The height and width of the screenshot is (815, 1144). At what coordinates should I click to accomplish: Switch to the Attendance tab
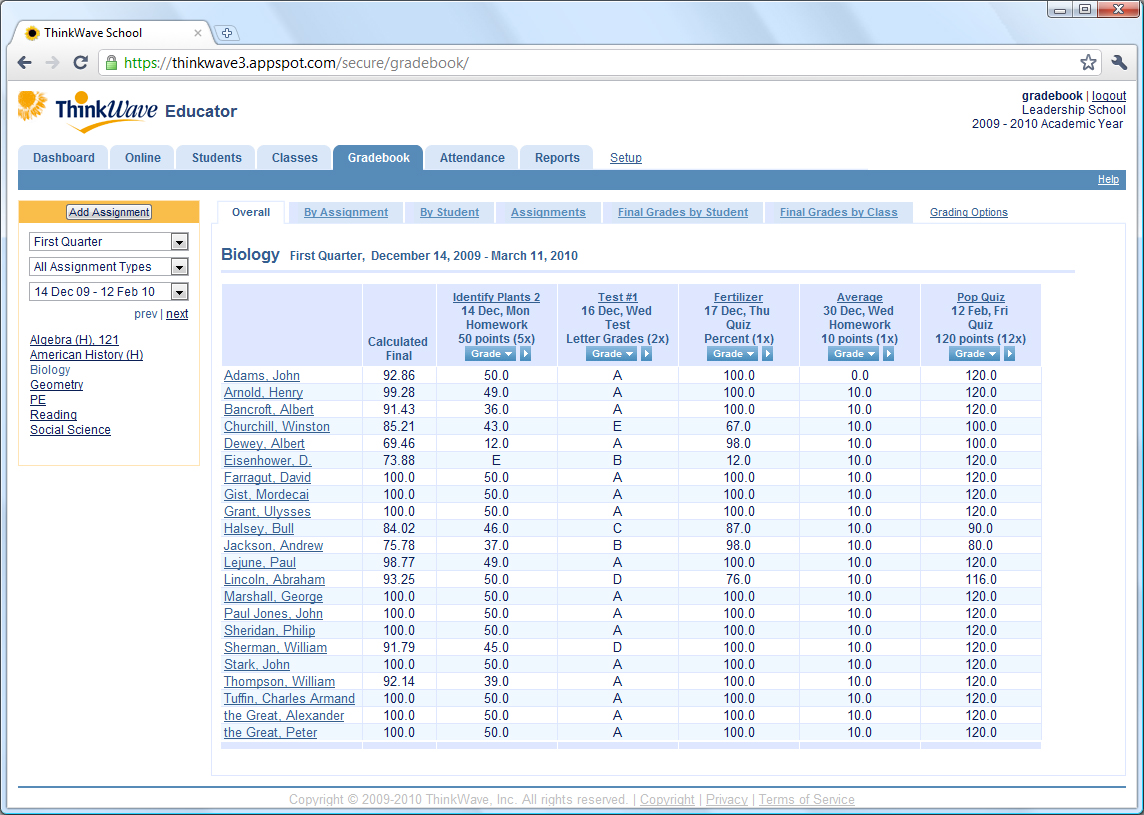click(472, 158)
